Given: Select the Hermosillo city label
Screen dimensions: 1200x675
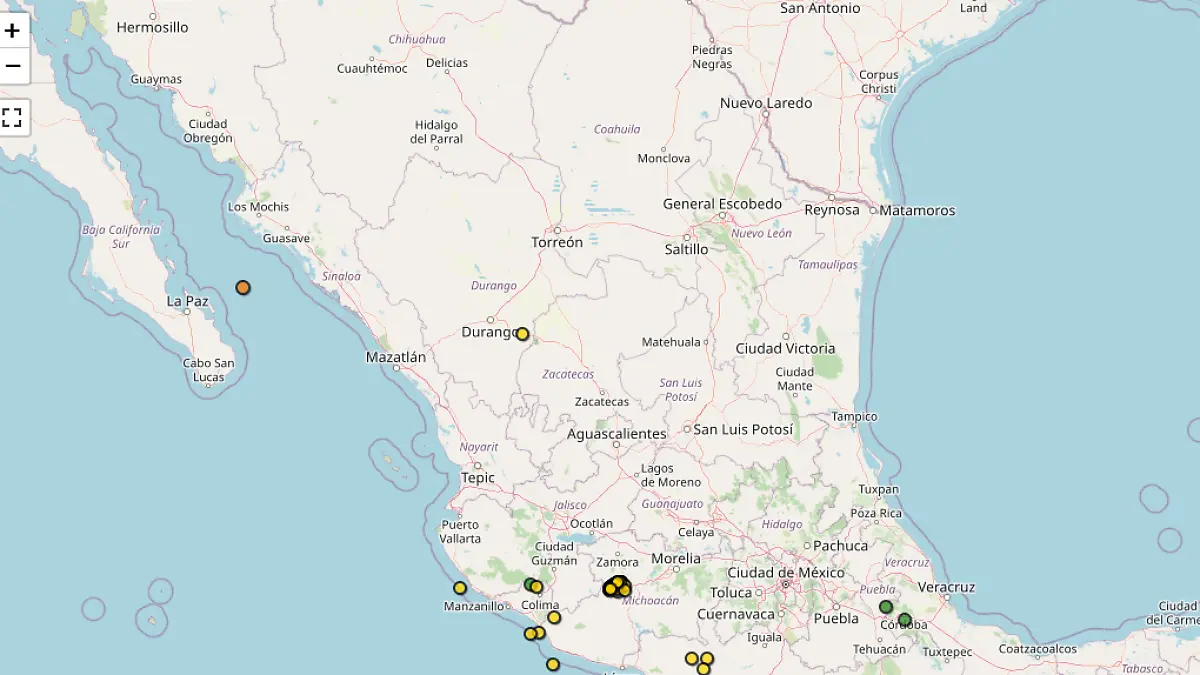Looking at the screenshot, I should (152, 27).
